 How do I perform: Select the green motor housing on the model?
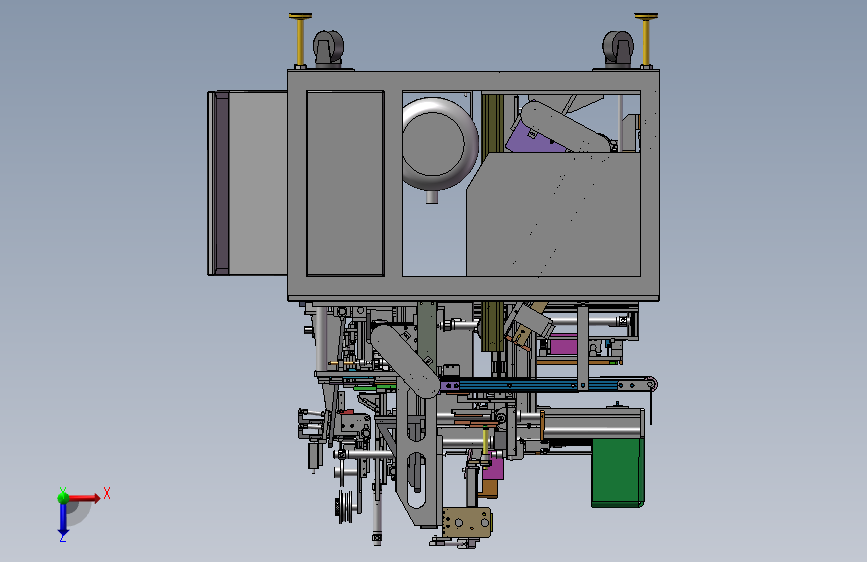click(617, 472)
